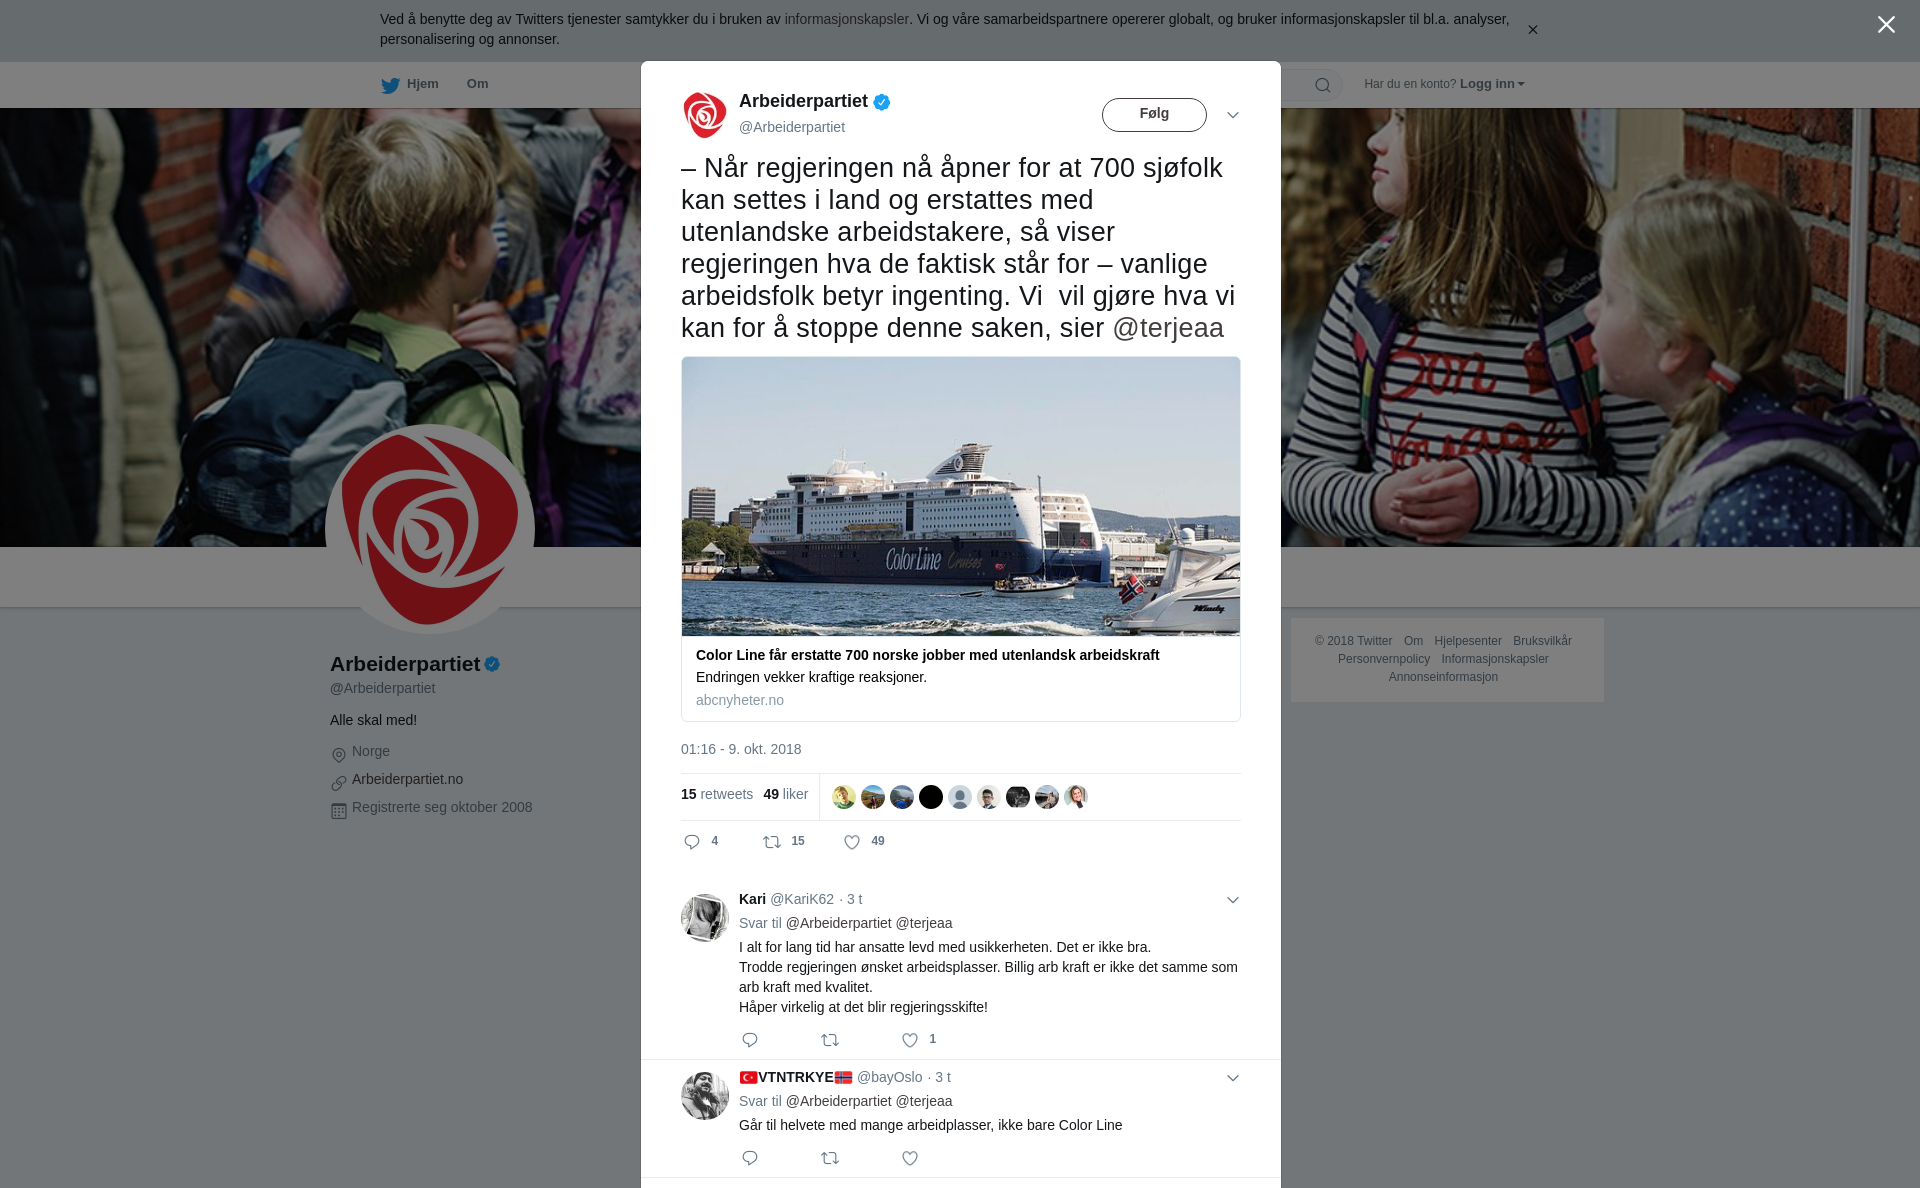Like Kari's reply with heart icon
Image resolution: width=1920 pixels, height=1188 pixels.
[910, 1040]
